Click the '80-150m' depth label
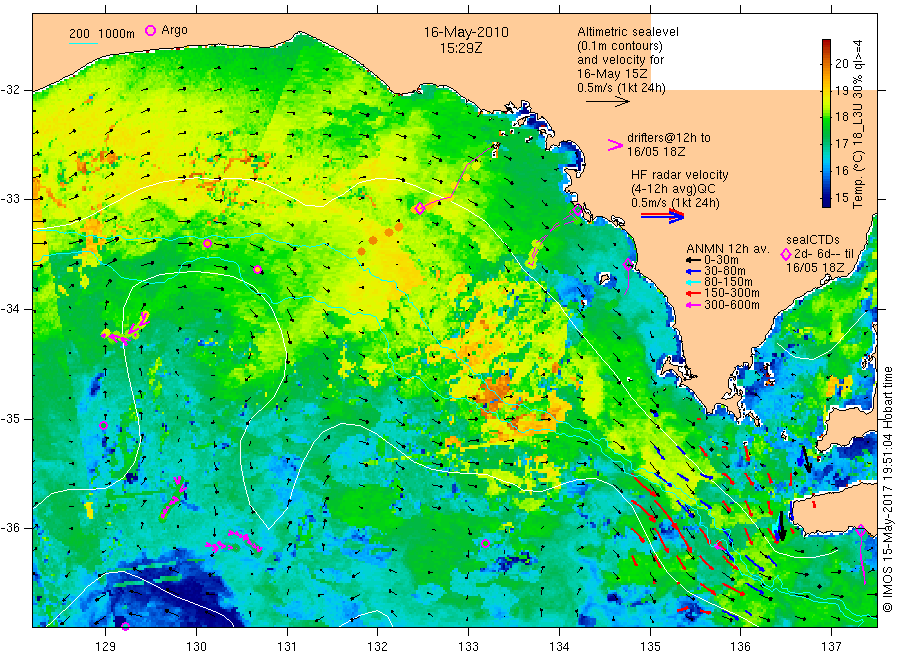 coord(728,282)
